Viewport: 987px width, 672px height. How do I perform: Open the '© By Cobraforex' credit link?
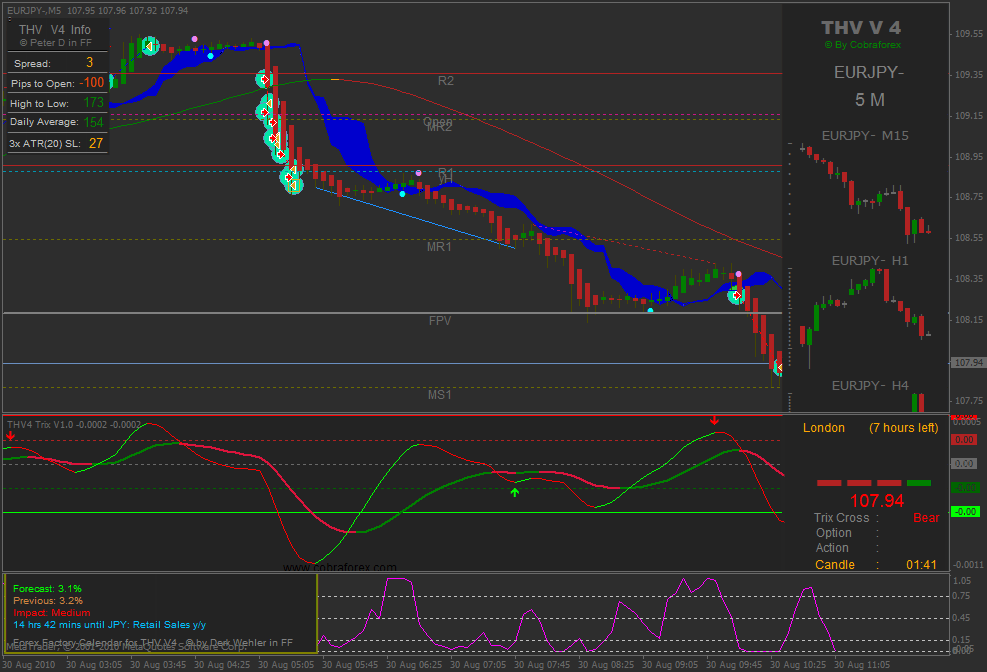(x=862, y=45)
